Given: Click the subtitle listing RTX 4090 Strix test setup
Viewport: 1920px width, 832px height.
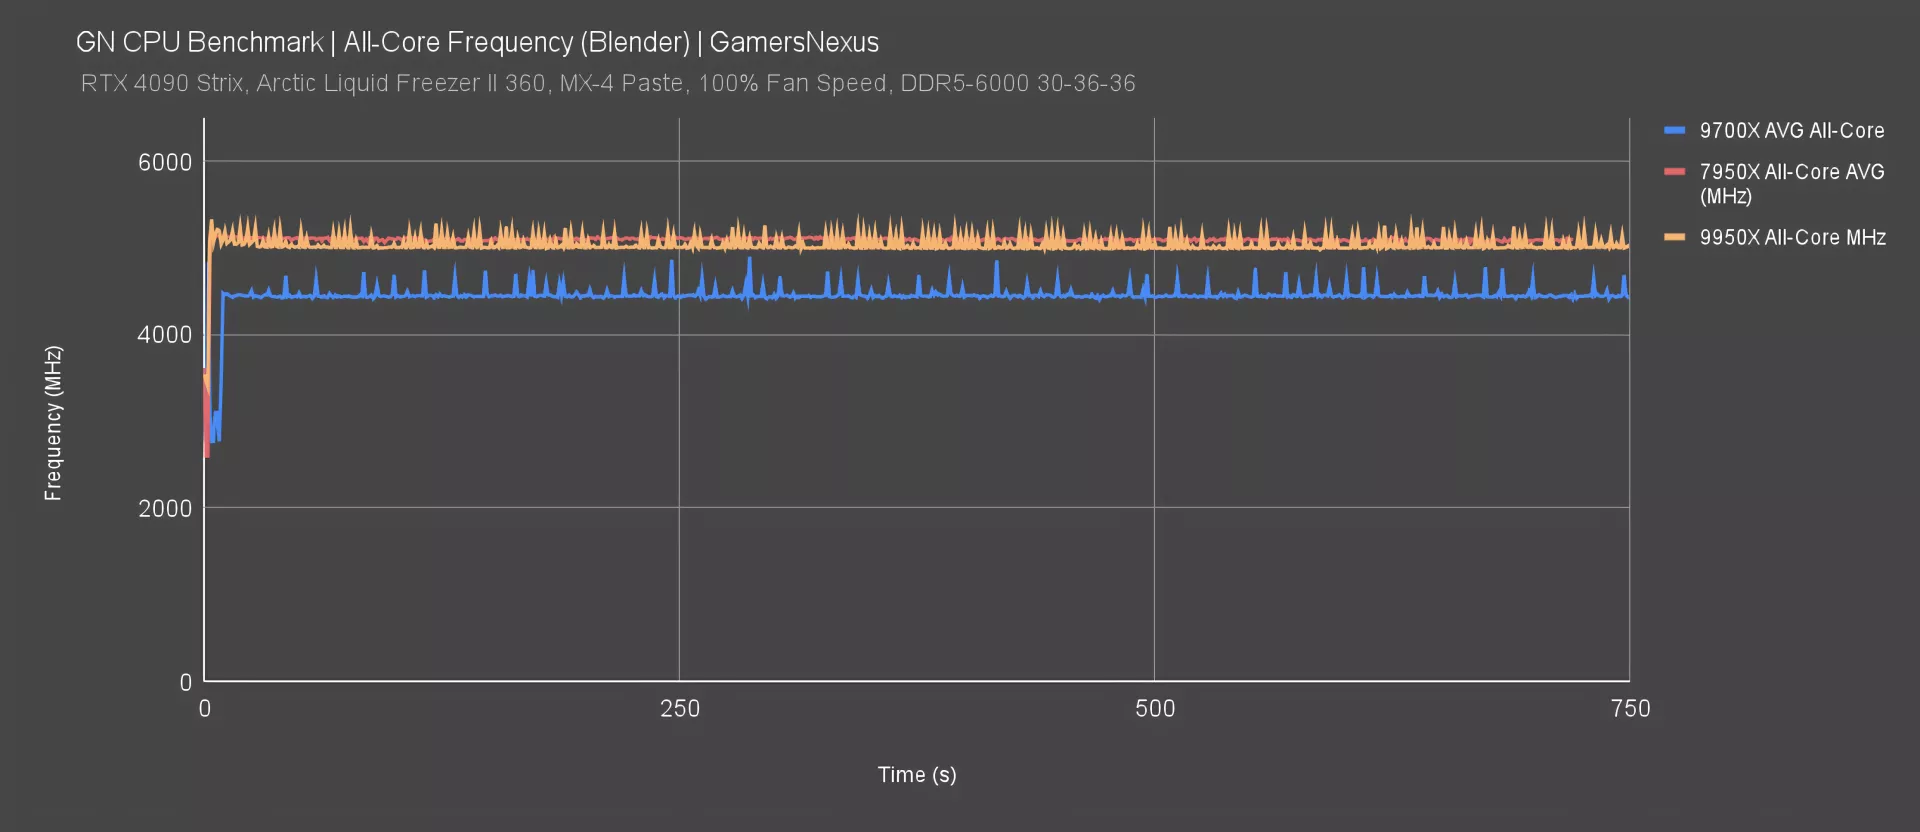Looking at the screenshot, I should click(608, 83).
